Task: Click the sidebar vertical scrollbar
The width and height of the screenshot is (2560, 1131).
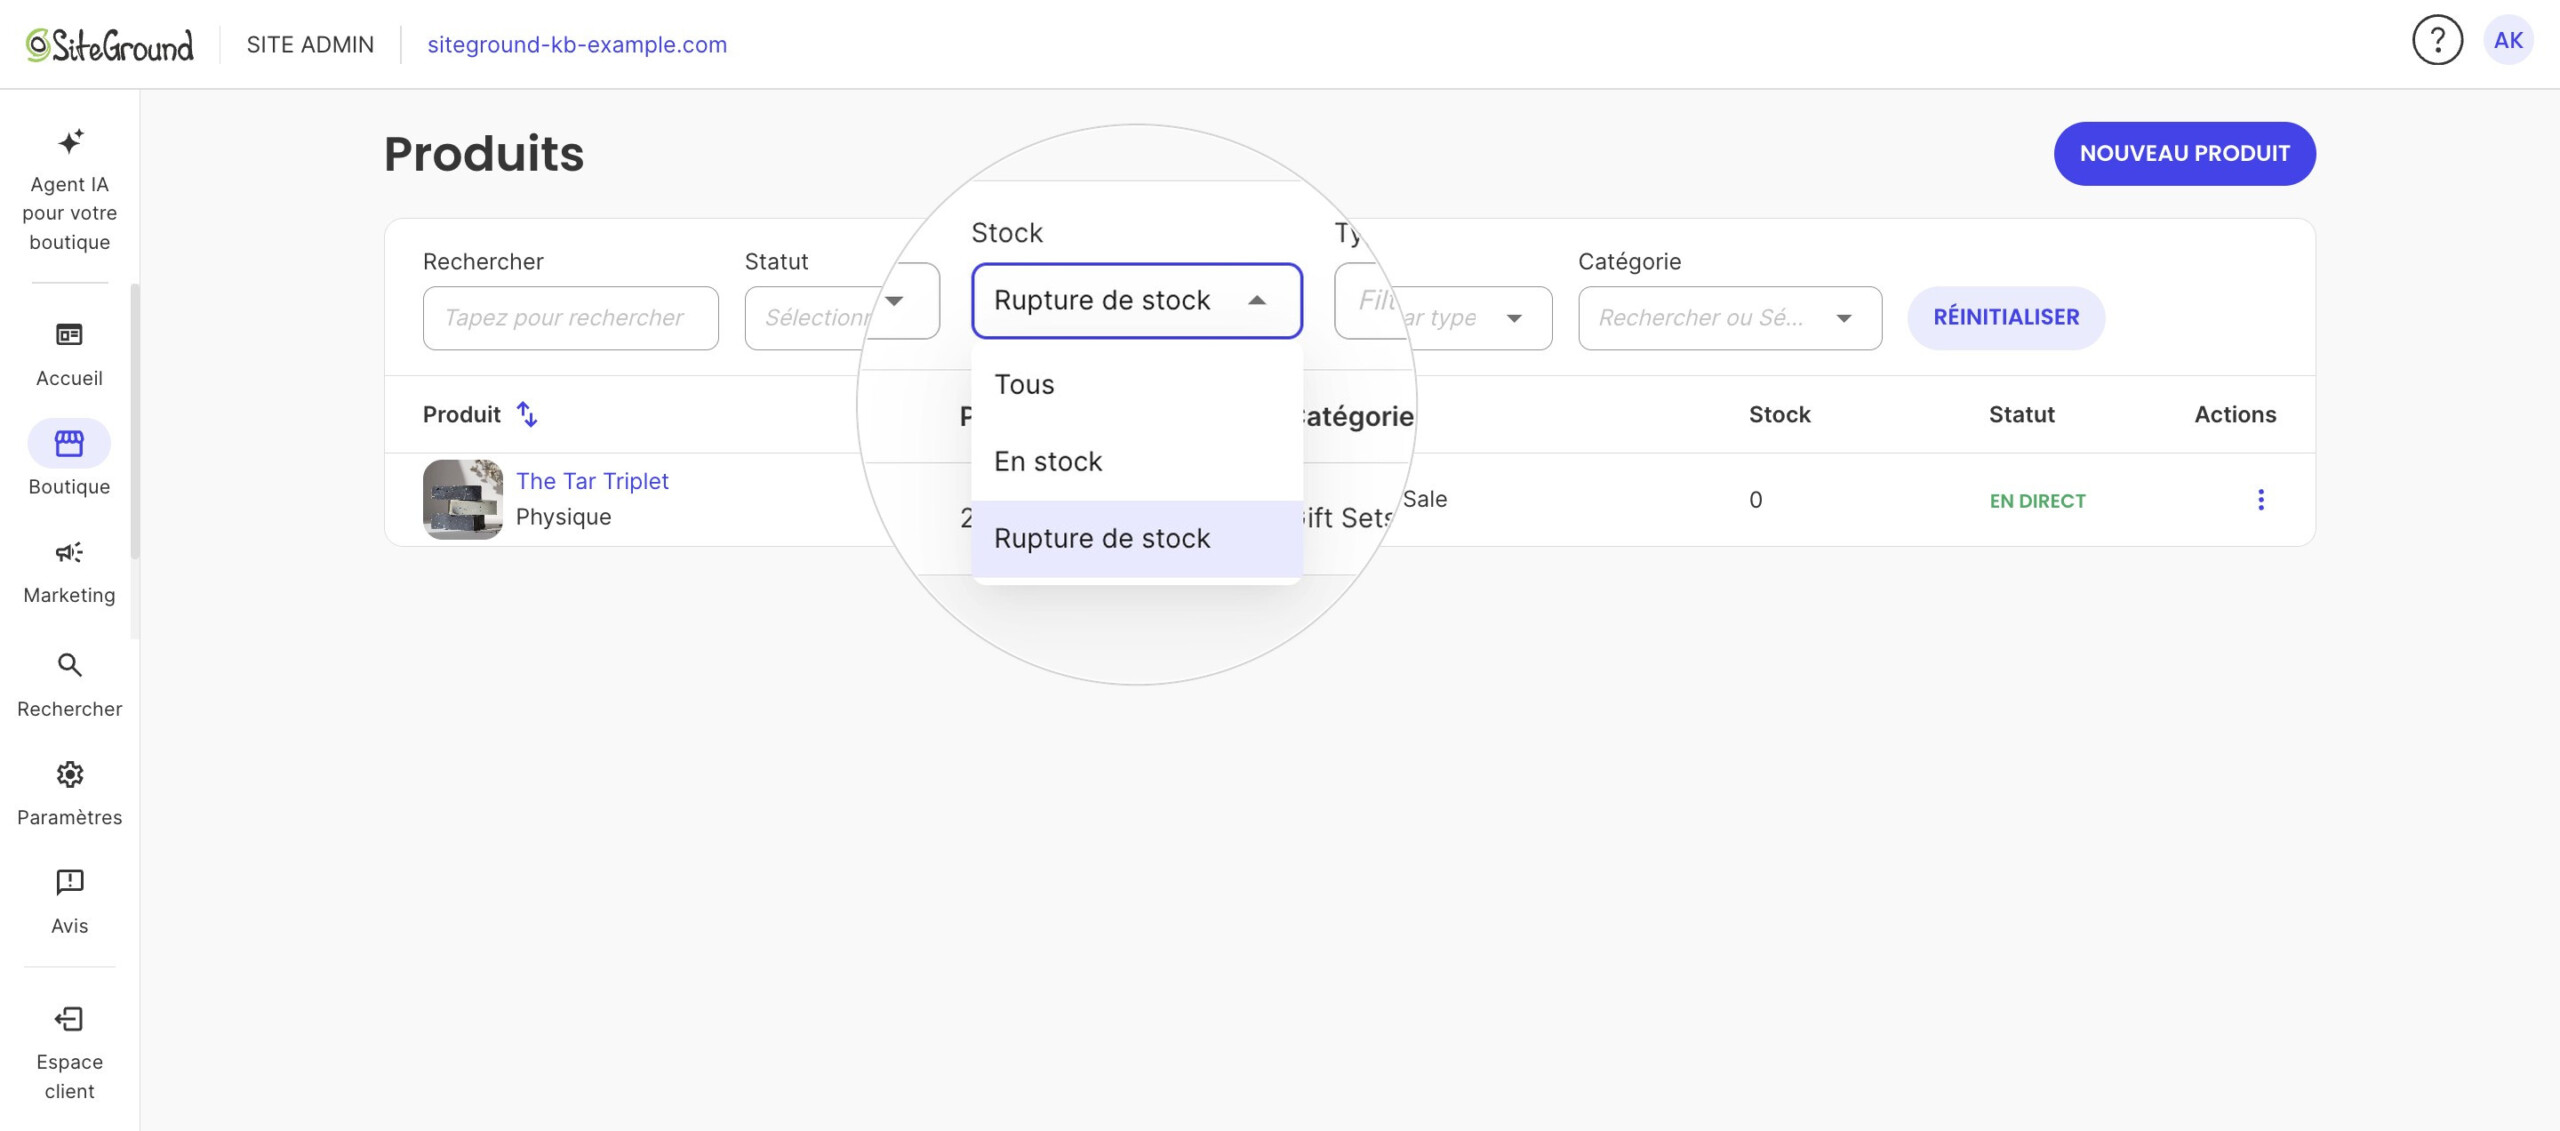Action: pos(134,421)
